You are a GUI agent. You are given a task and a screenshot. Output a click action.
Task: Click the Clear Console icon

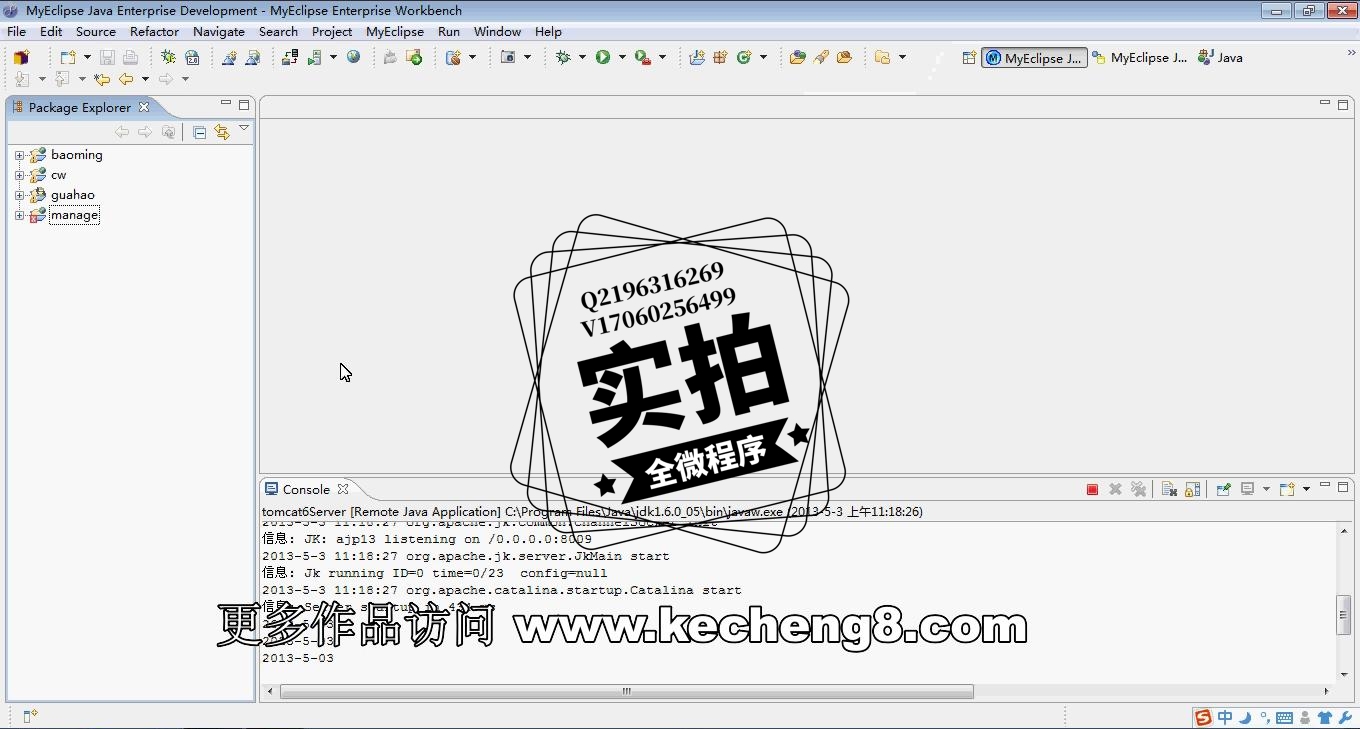(1169, 489)
